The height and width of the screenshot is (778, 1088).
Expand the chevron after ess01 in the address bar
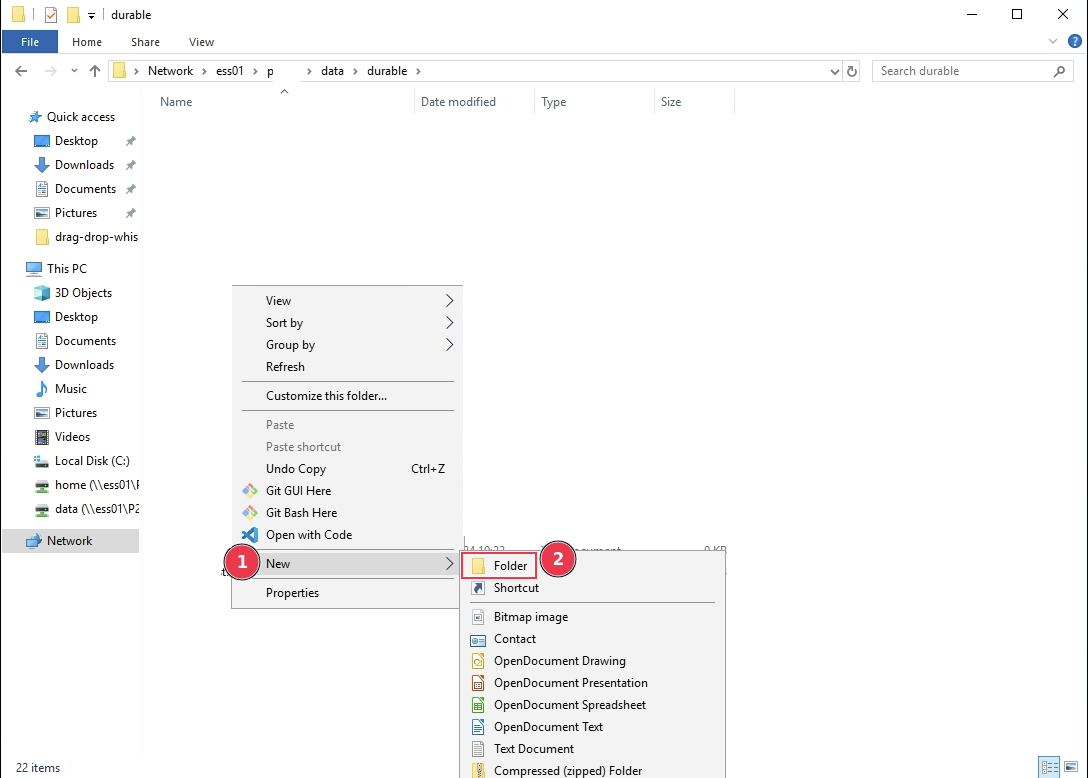(x=255, y=71)
